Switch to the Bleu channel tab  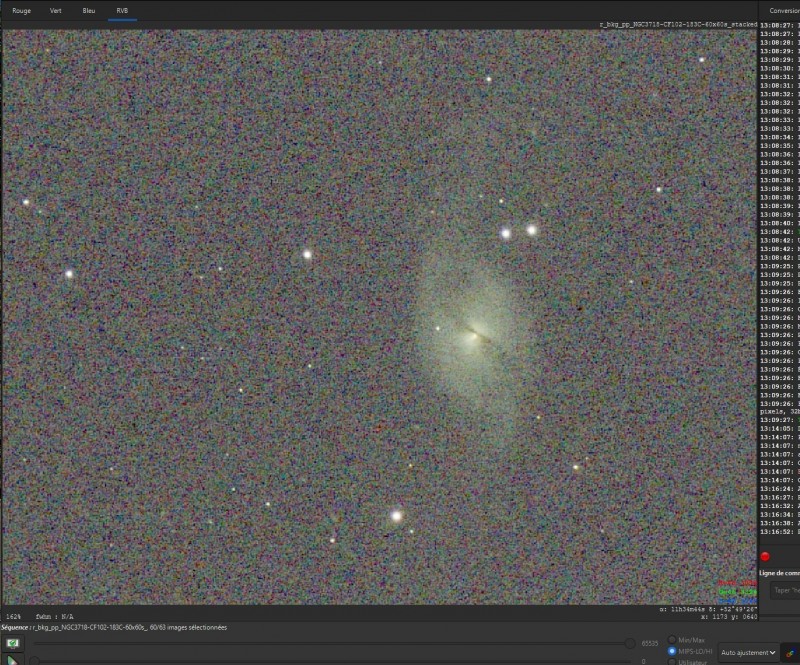click(x=89, y=11)
